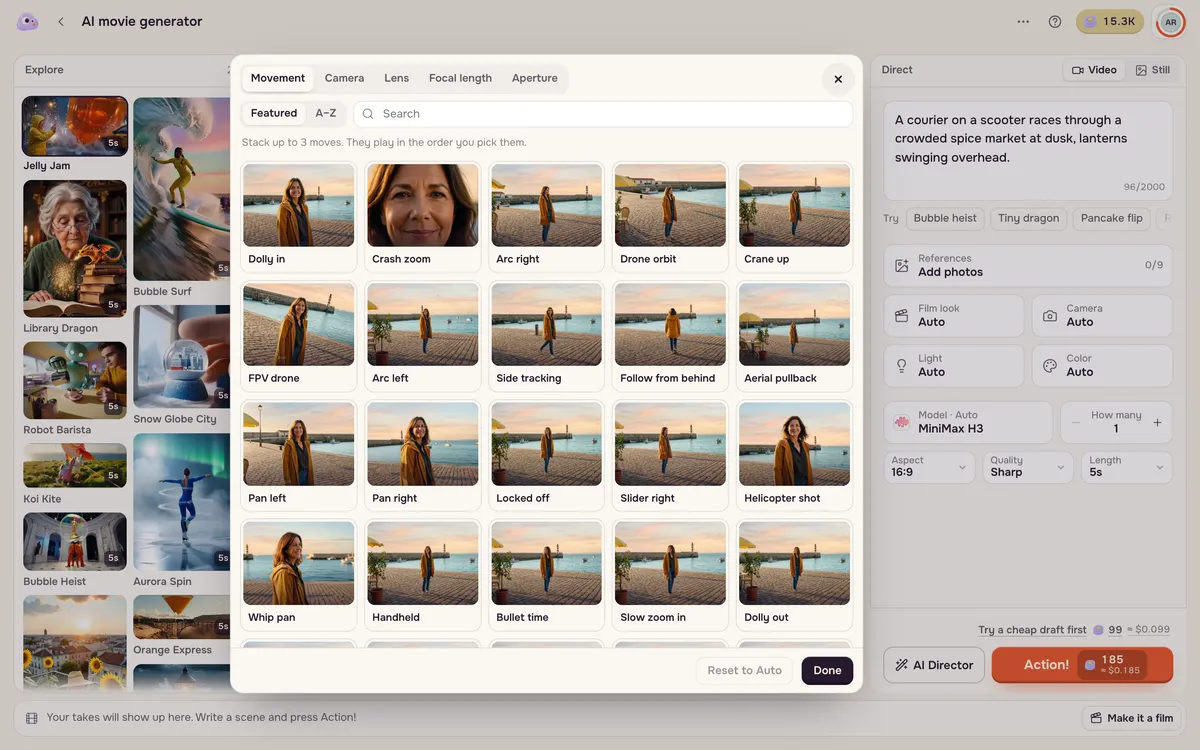
Task: Select the Follow from behind movement
Action: 671,336
